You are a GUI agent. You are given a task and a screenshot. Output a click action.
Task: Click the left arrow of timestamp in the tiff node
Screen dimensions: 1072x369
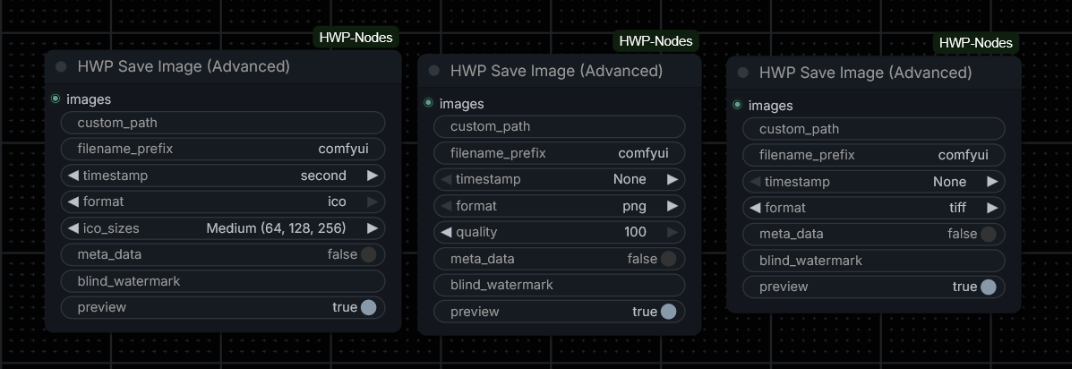[x=755, y=182]
